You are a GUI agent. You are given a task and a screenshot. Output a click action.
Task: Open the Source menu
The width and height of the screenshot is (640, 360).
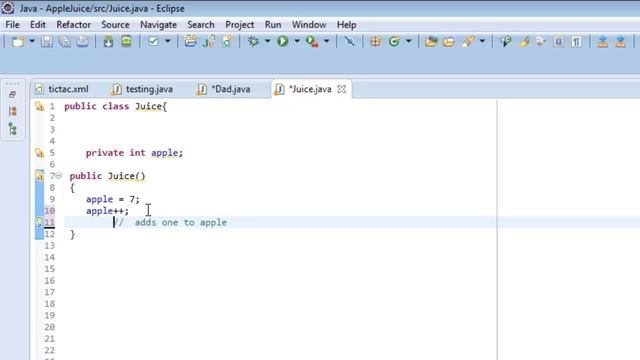[x=115, y=25]
